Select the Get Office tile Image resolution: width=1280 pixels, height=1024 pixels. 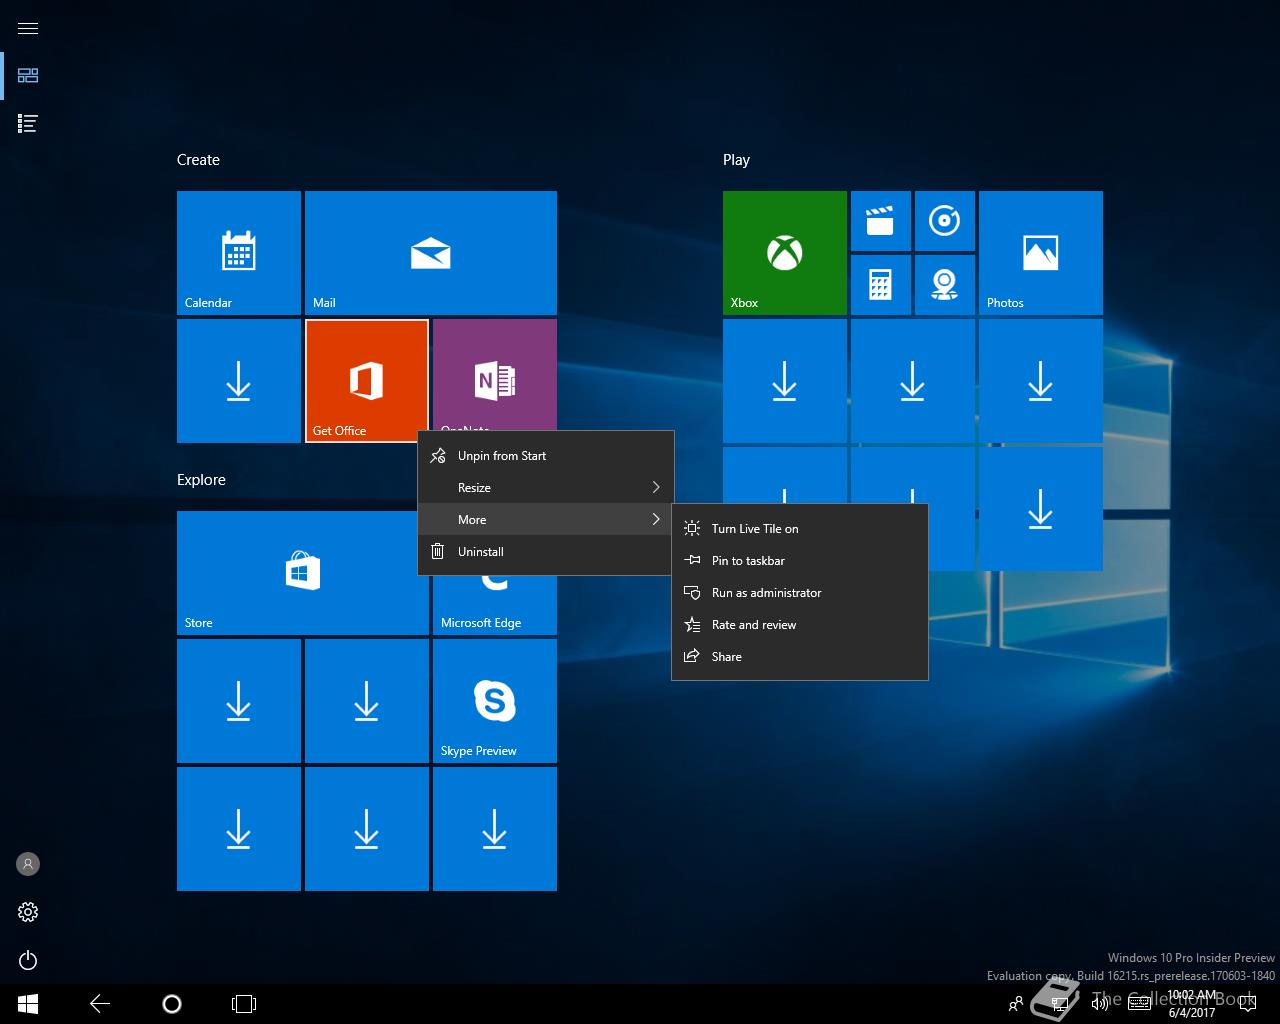367,381
